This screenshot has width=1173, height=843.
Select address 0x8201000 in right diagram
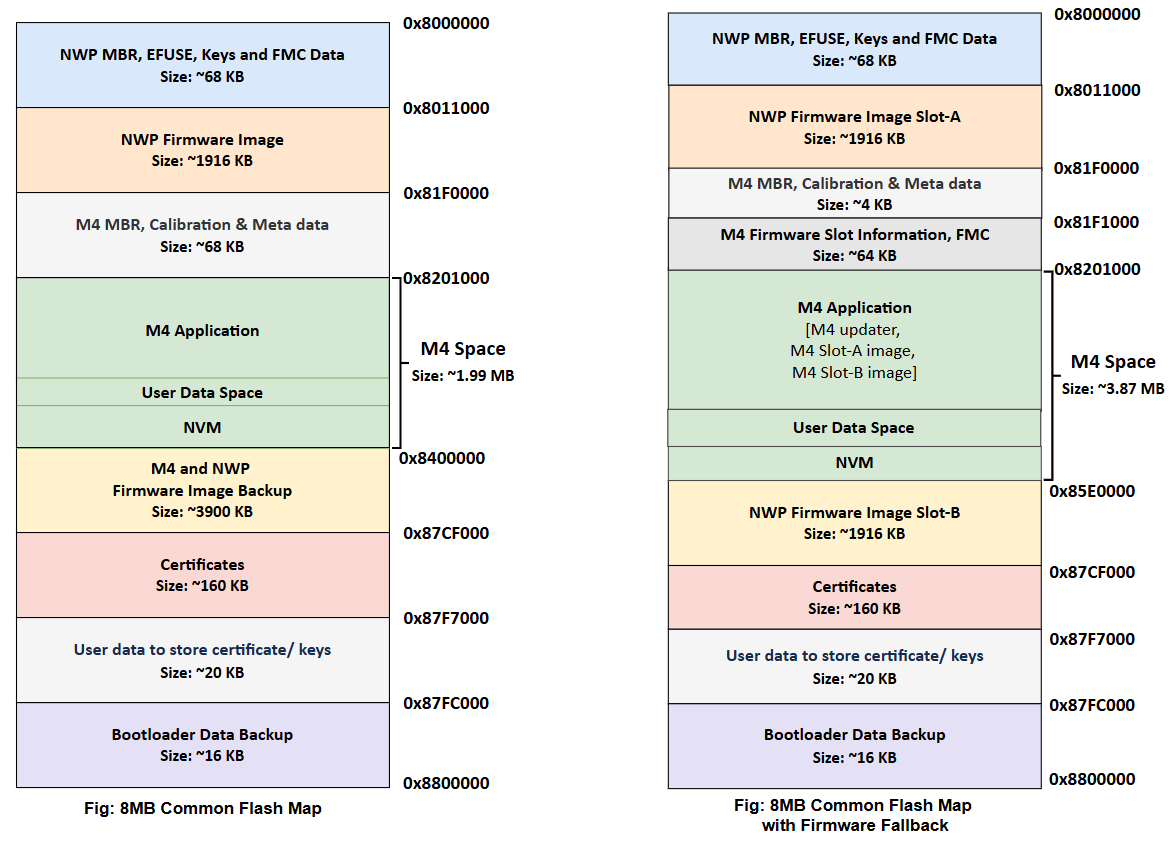pos(1098,268)
